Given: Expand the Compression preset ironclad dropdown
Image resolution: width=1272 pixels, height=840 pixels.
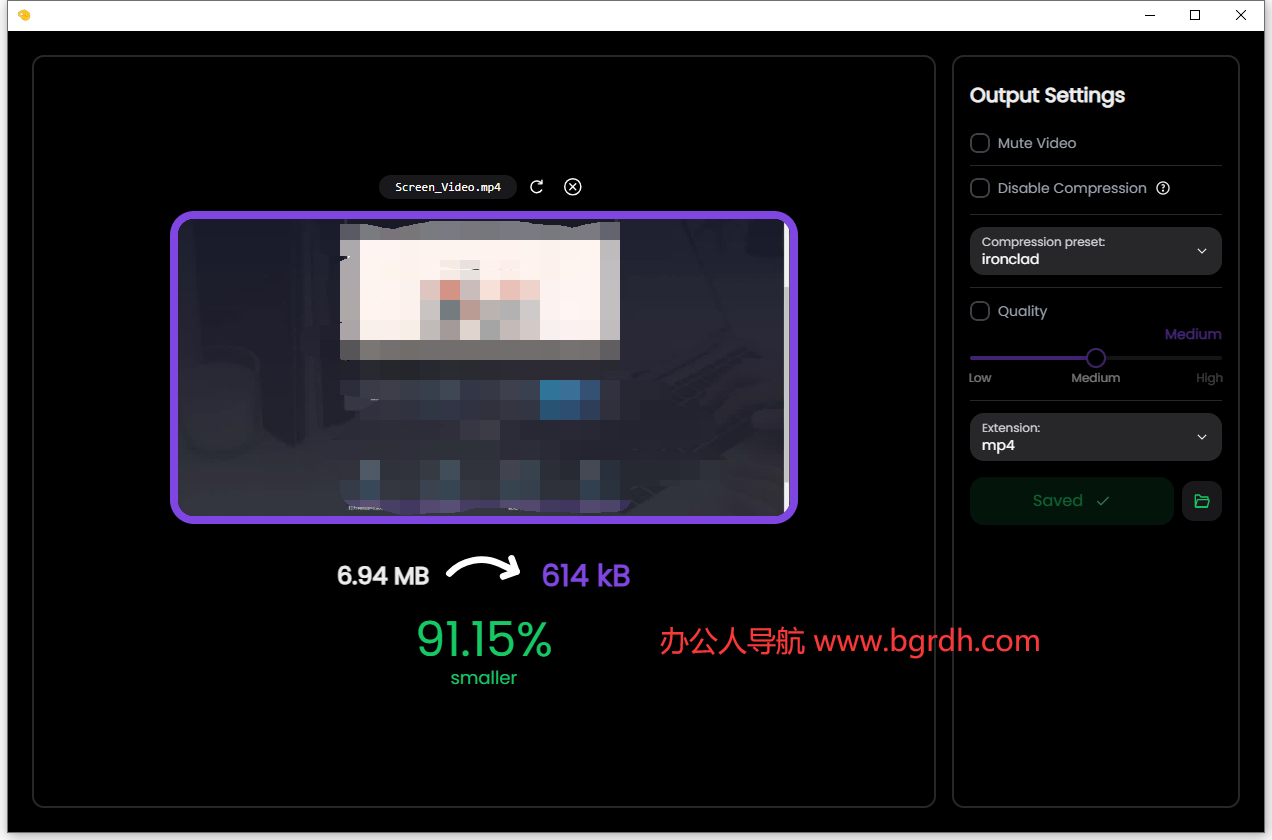Looking at the screenshot, I should [1095, 251].
